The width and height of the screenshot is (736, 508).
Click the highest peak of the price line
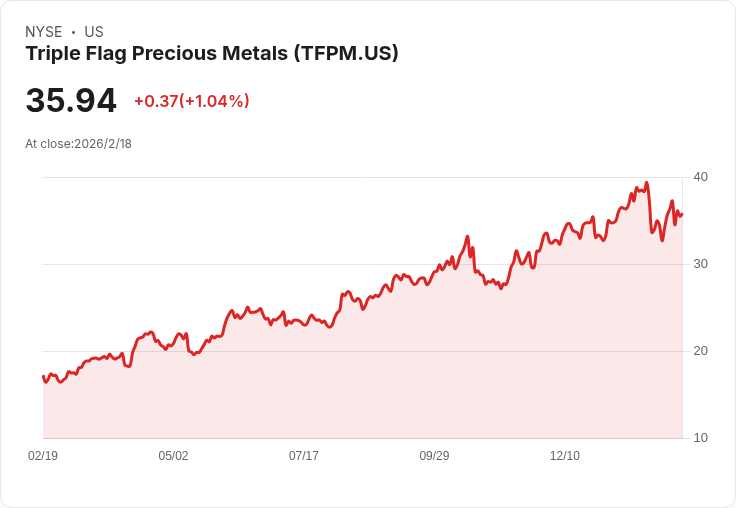(x=647, y=183)
